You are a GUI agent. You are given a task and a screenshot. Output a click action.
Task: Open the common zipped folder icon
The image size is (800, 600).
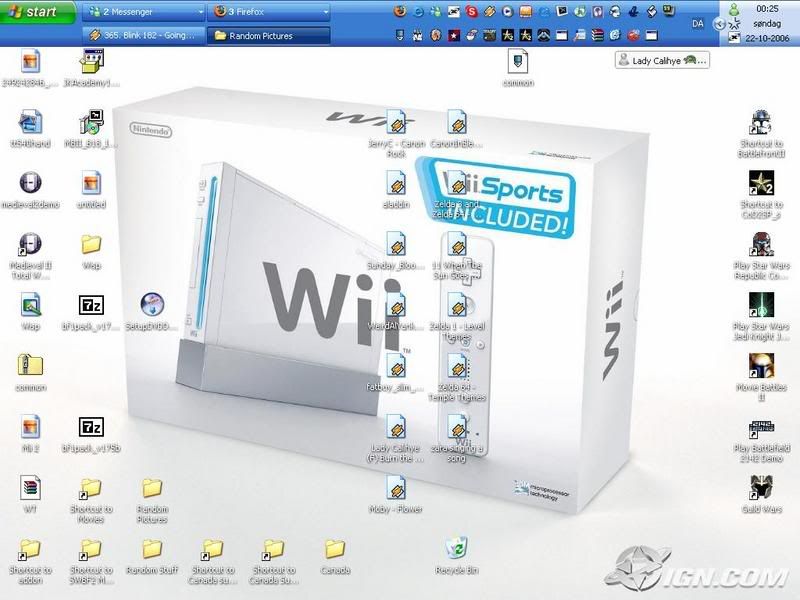(31, 372)
